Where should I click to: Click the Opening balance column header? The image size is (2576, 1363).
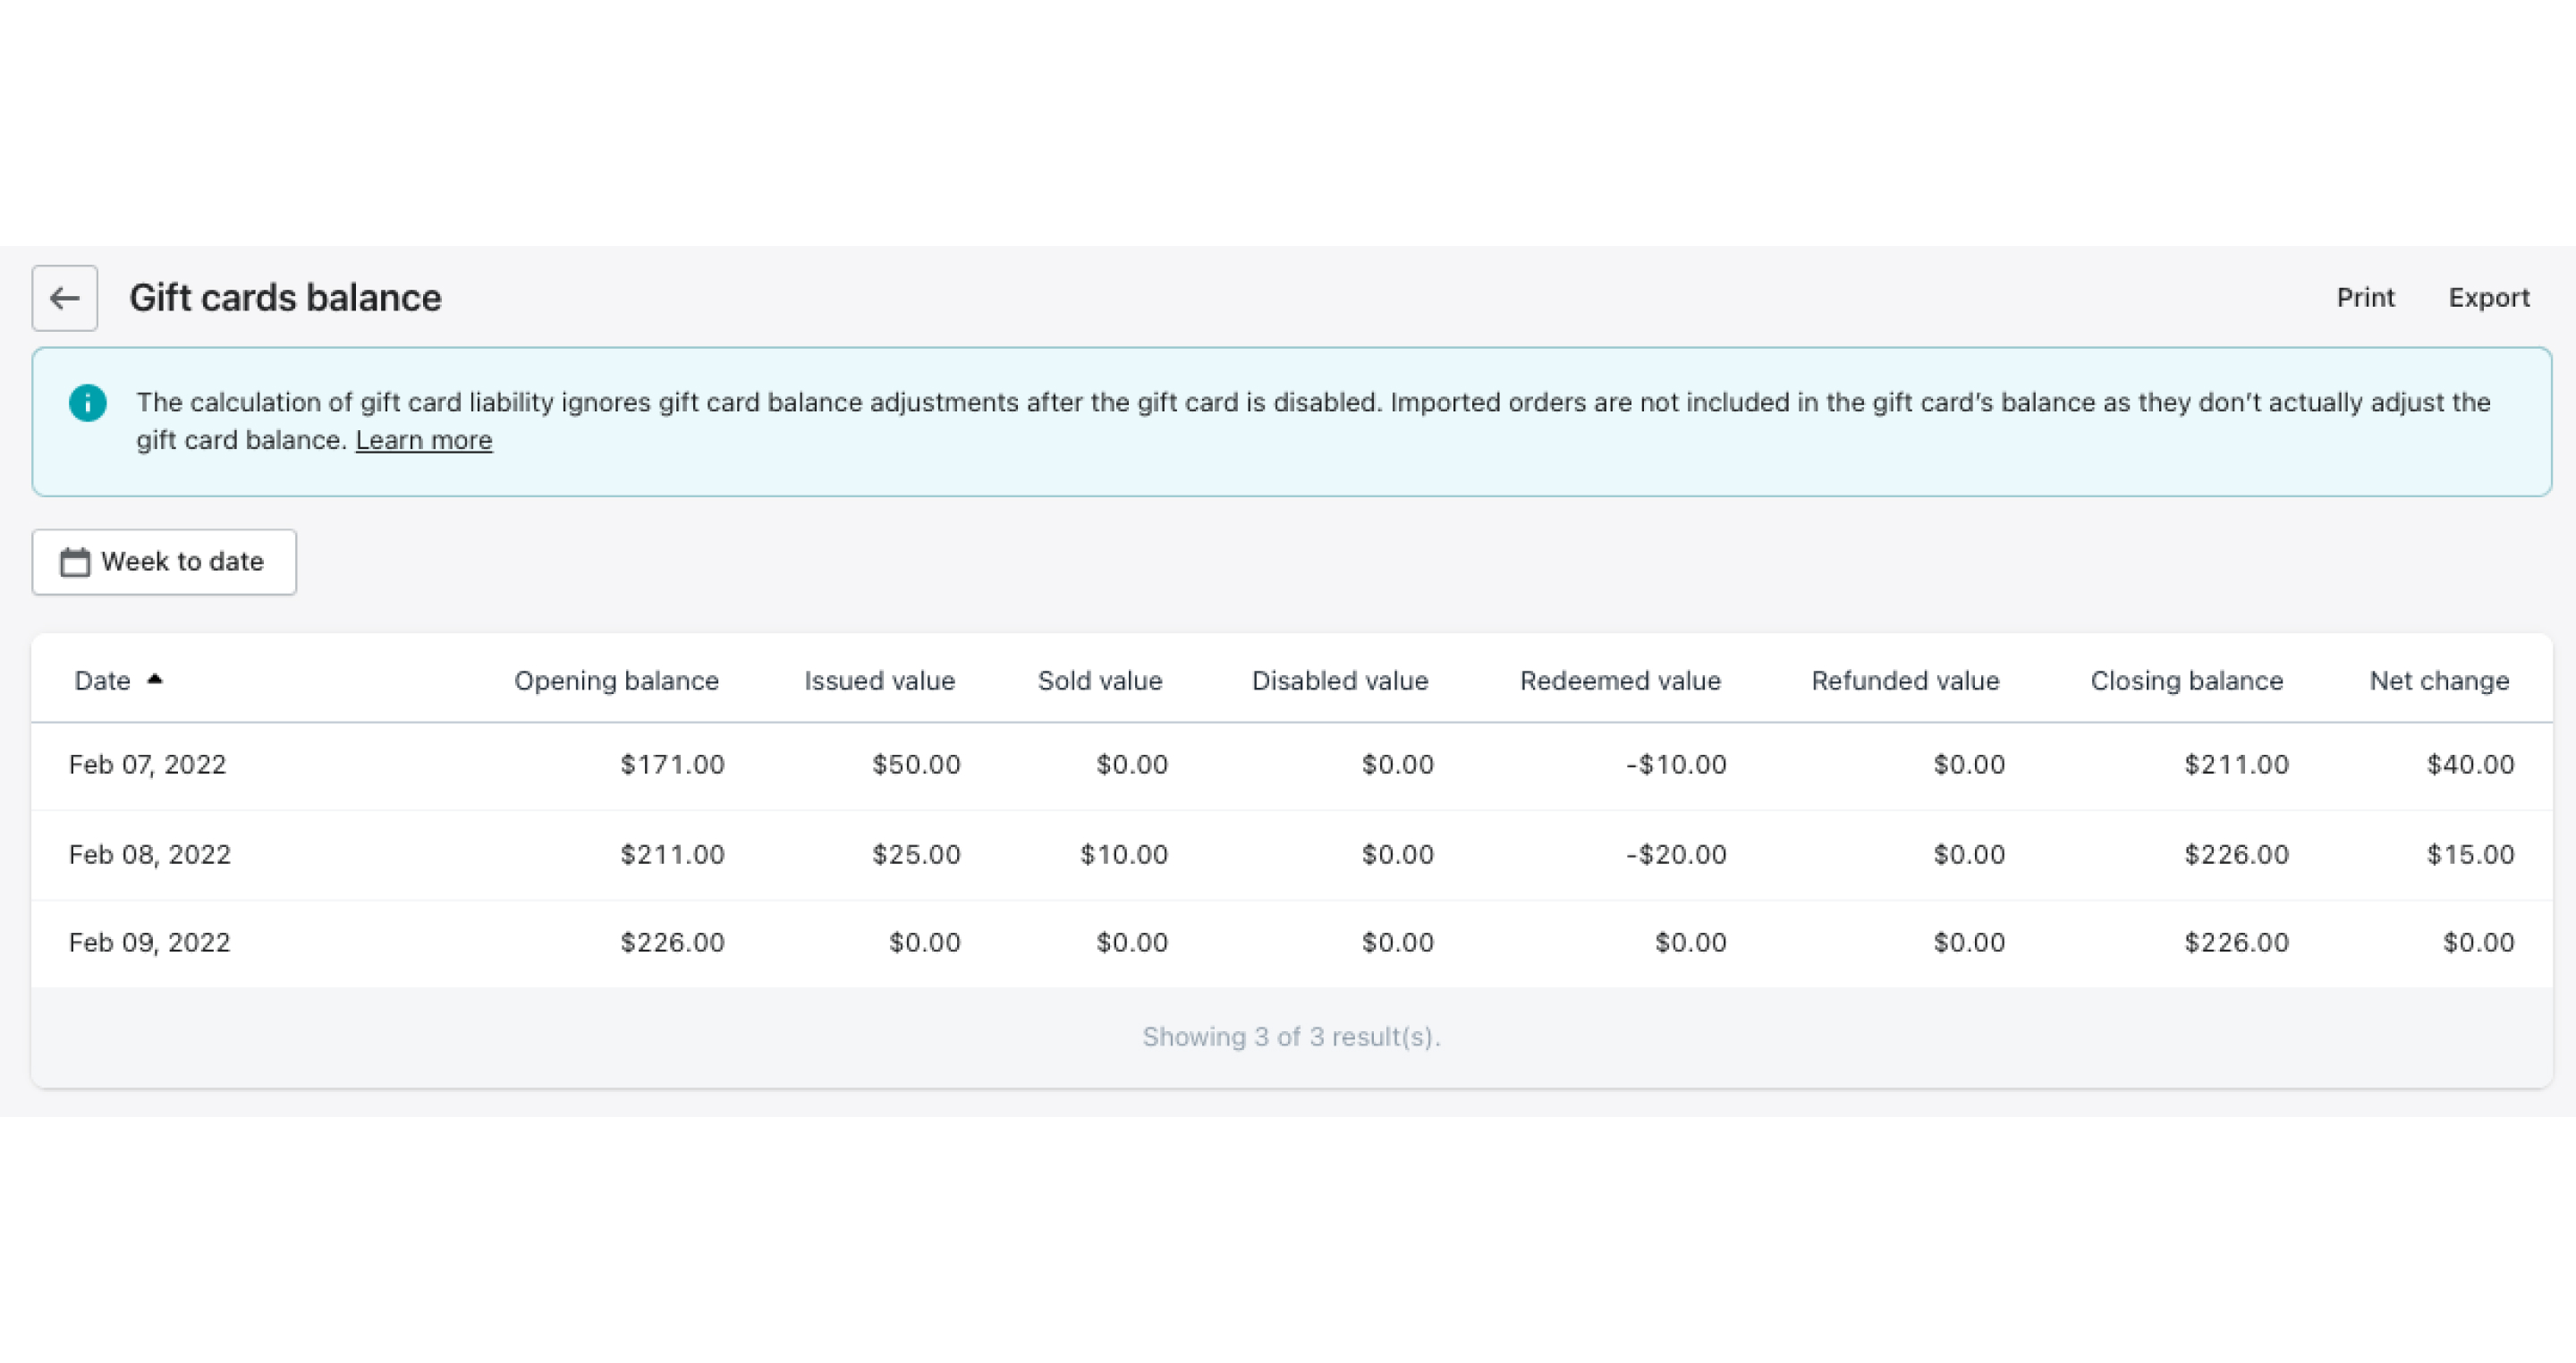[617, 681]
